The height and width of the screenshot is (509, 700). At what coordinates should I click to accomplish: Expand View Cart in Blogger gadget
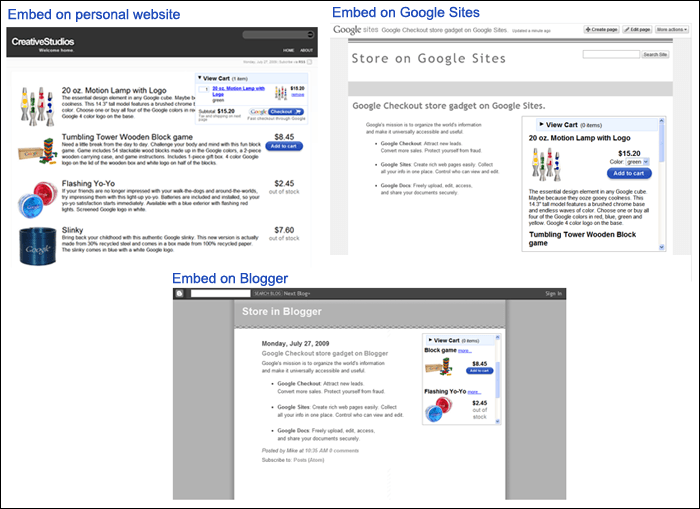click(x=430, y=340)
